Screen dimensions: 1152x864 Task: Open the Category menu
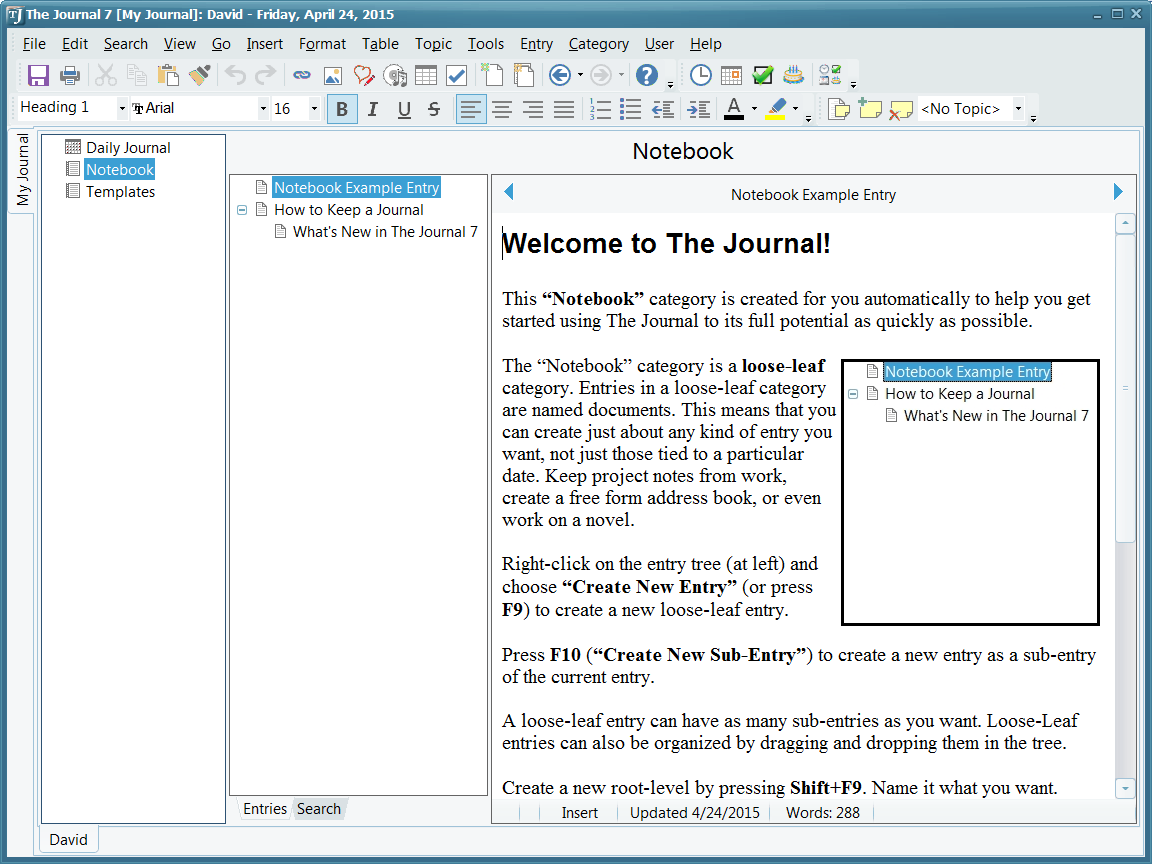pyautogui.click(x=598, y=44)
